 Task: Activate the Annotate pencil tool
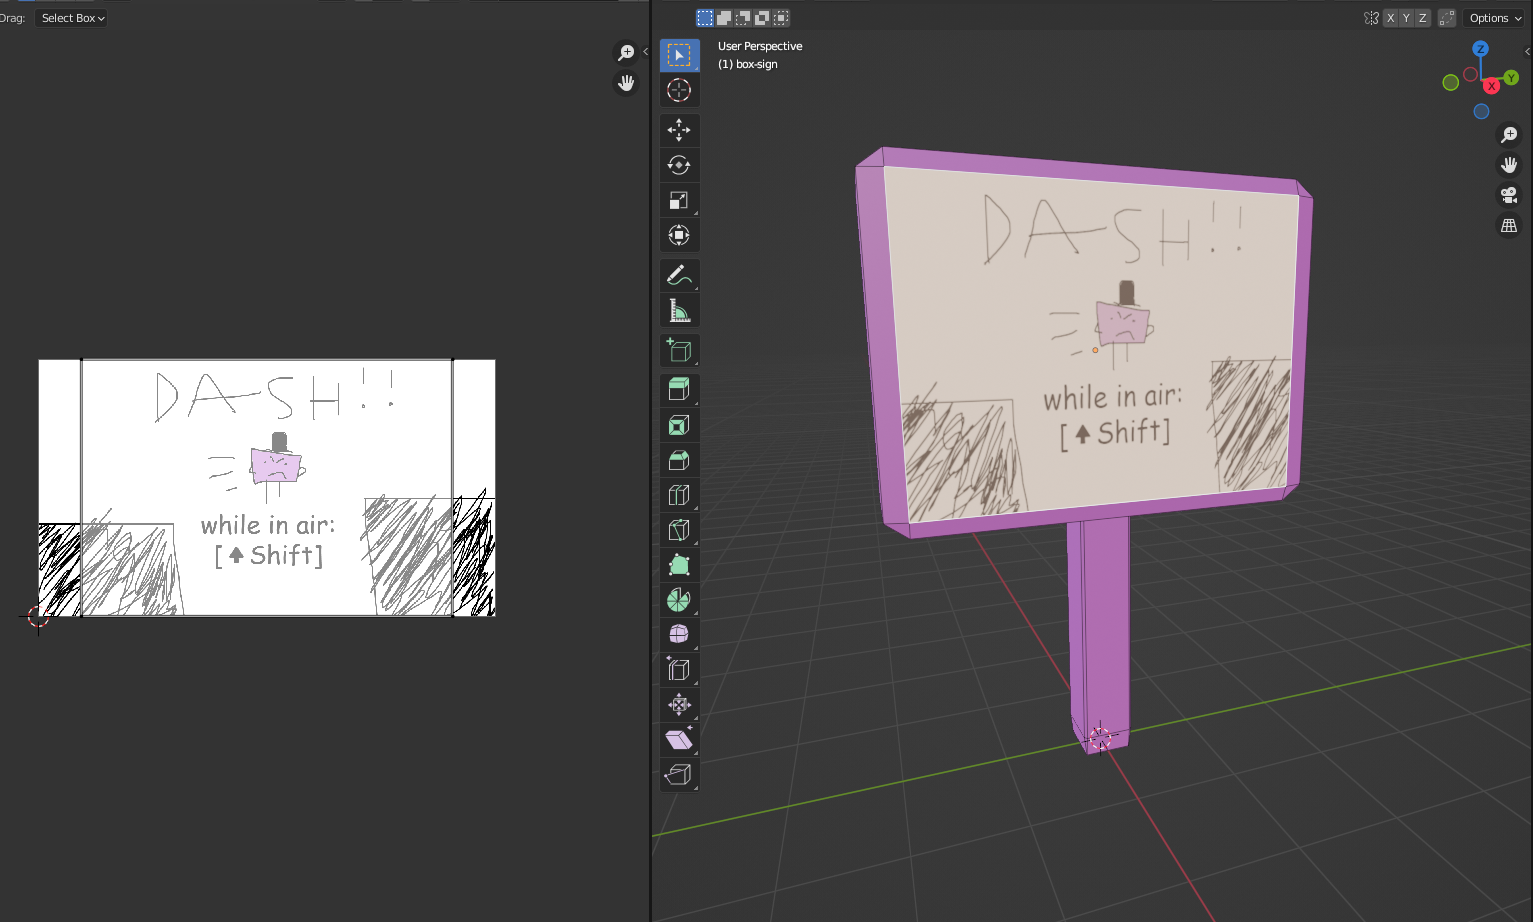(679, 275)
